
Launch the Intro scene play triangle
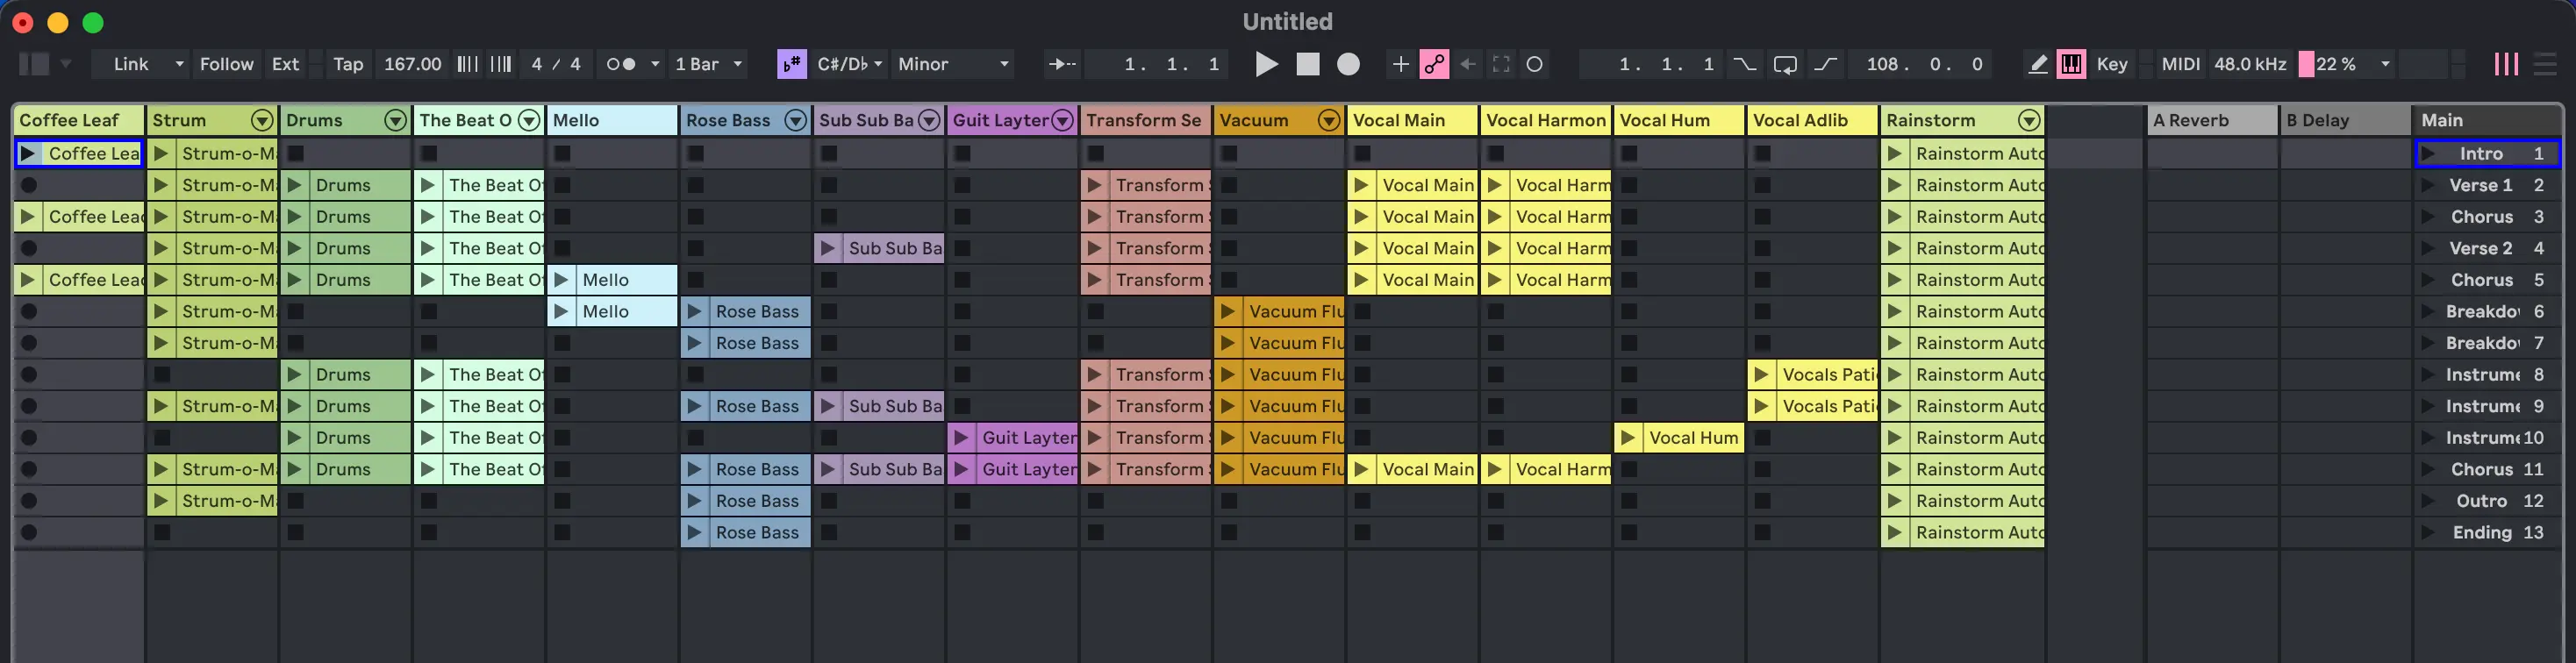click(x=2427, y=153)
